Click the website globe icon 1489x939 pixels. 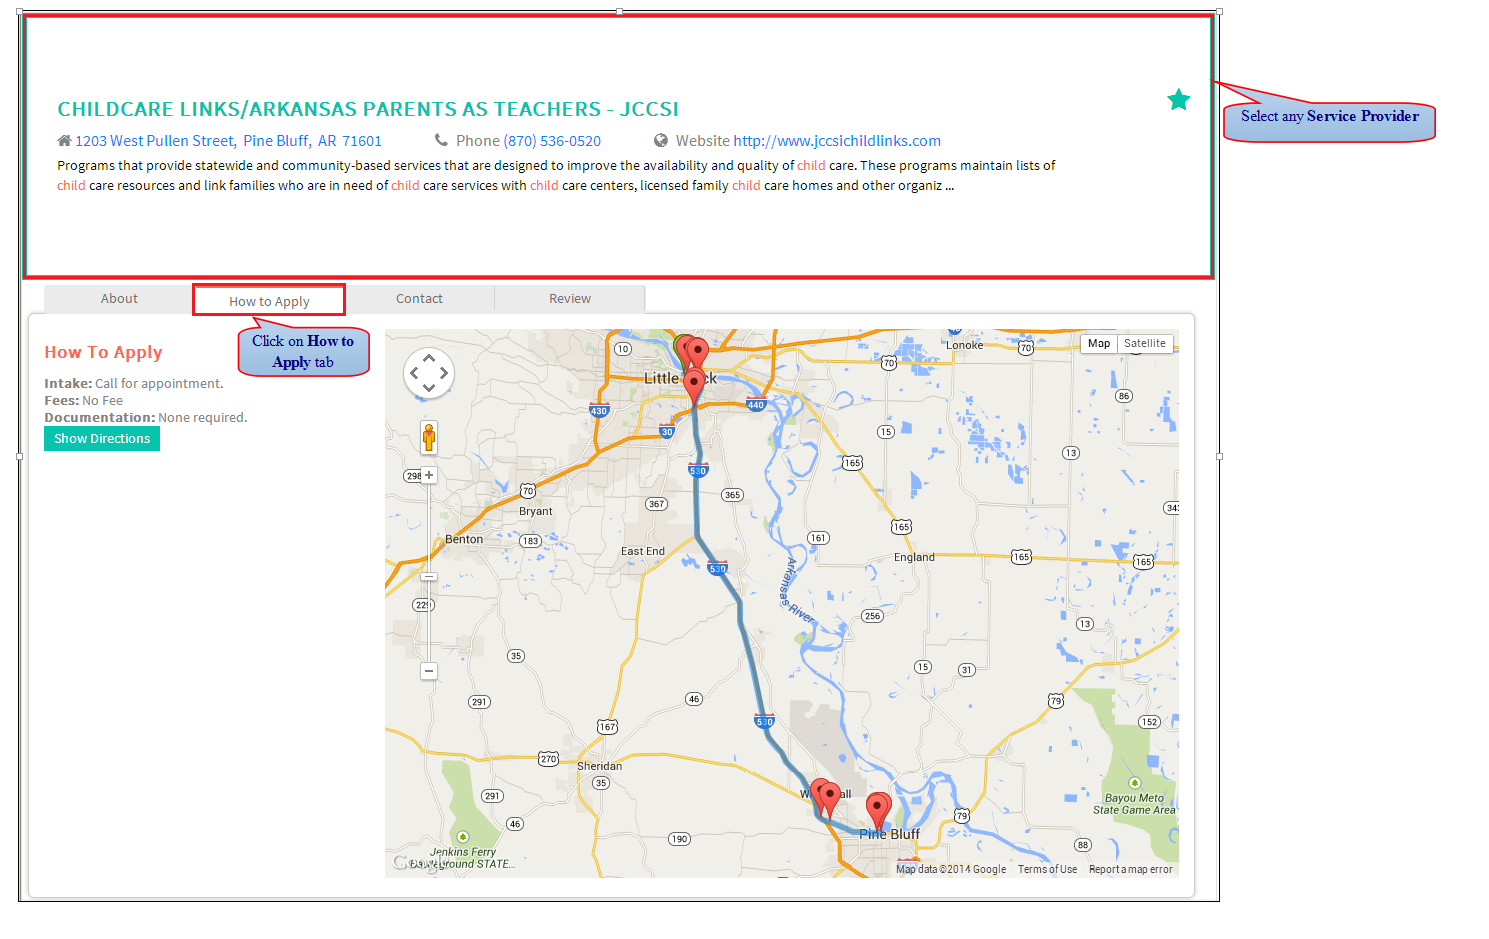pyautogui.click(x=661, y=141)
